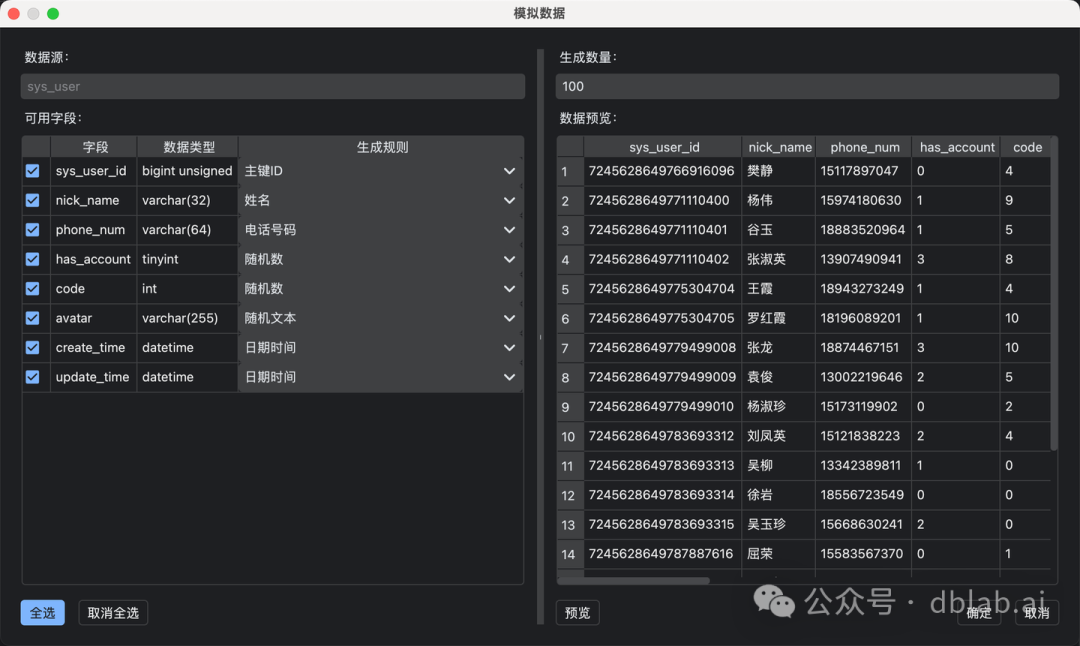Uncheck the sys_user_id field checkbox
Image resolution: width=1080 pixels, height=646 pixels.
pyautogui.click(x=32, y=170)
